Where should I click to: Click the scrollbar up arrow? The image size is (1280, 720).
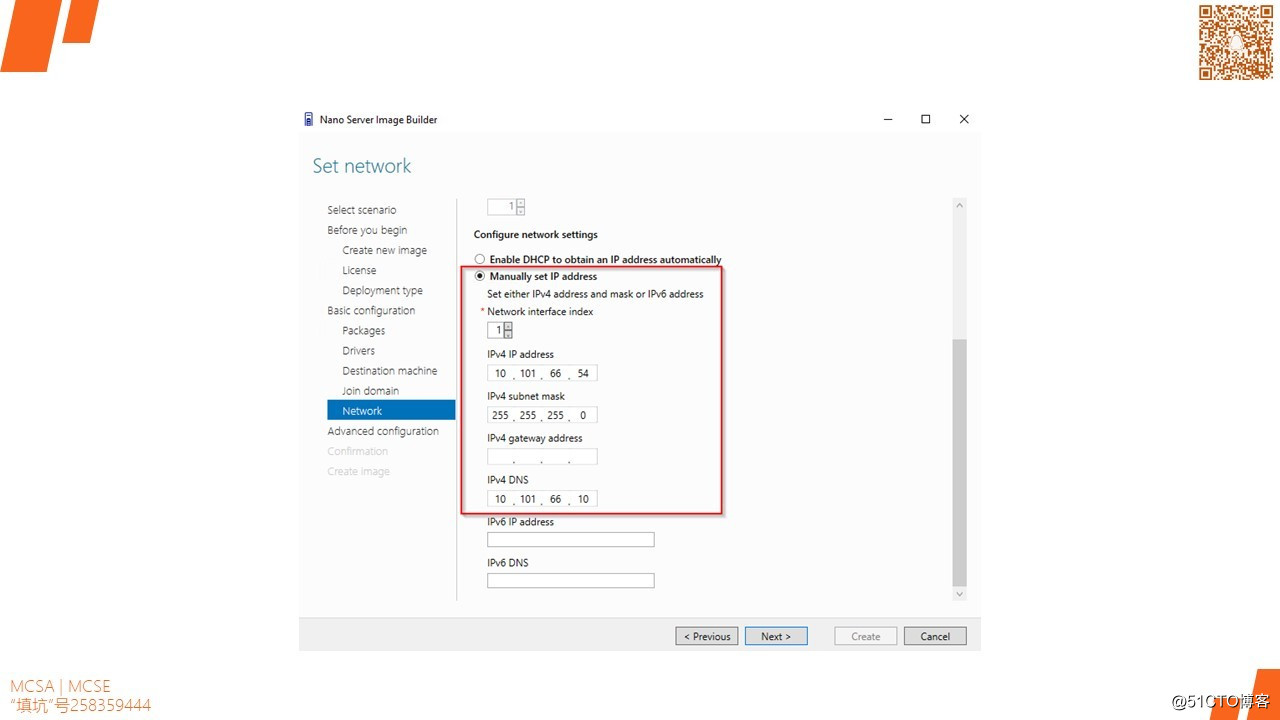pyautogui.click(x=960, y=205)
